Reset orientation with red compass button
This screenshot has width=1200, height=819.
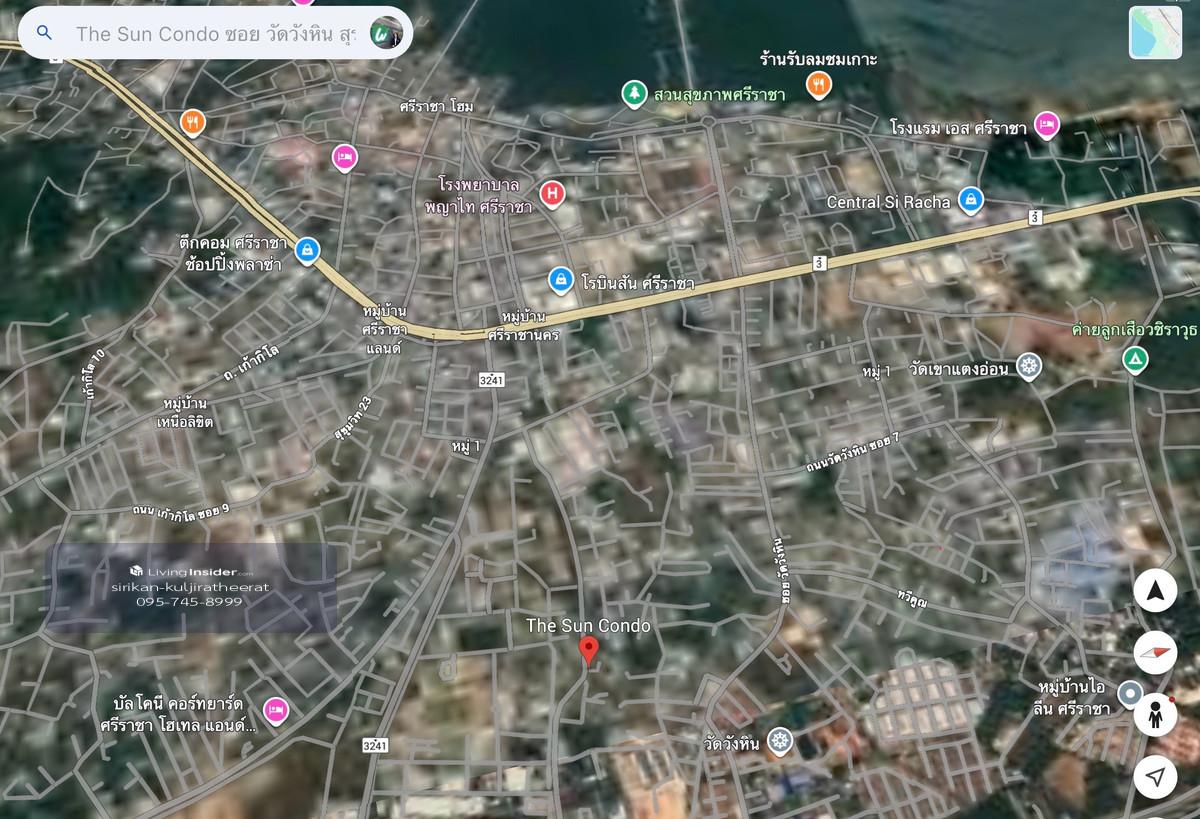1155,652
